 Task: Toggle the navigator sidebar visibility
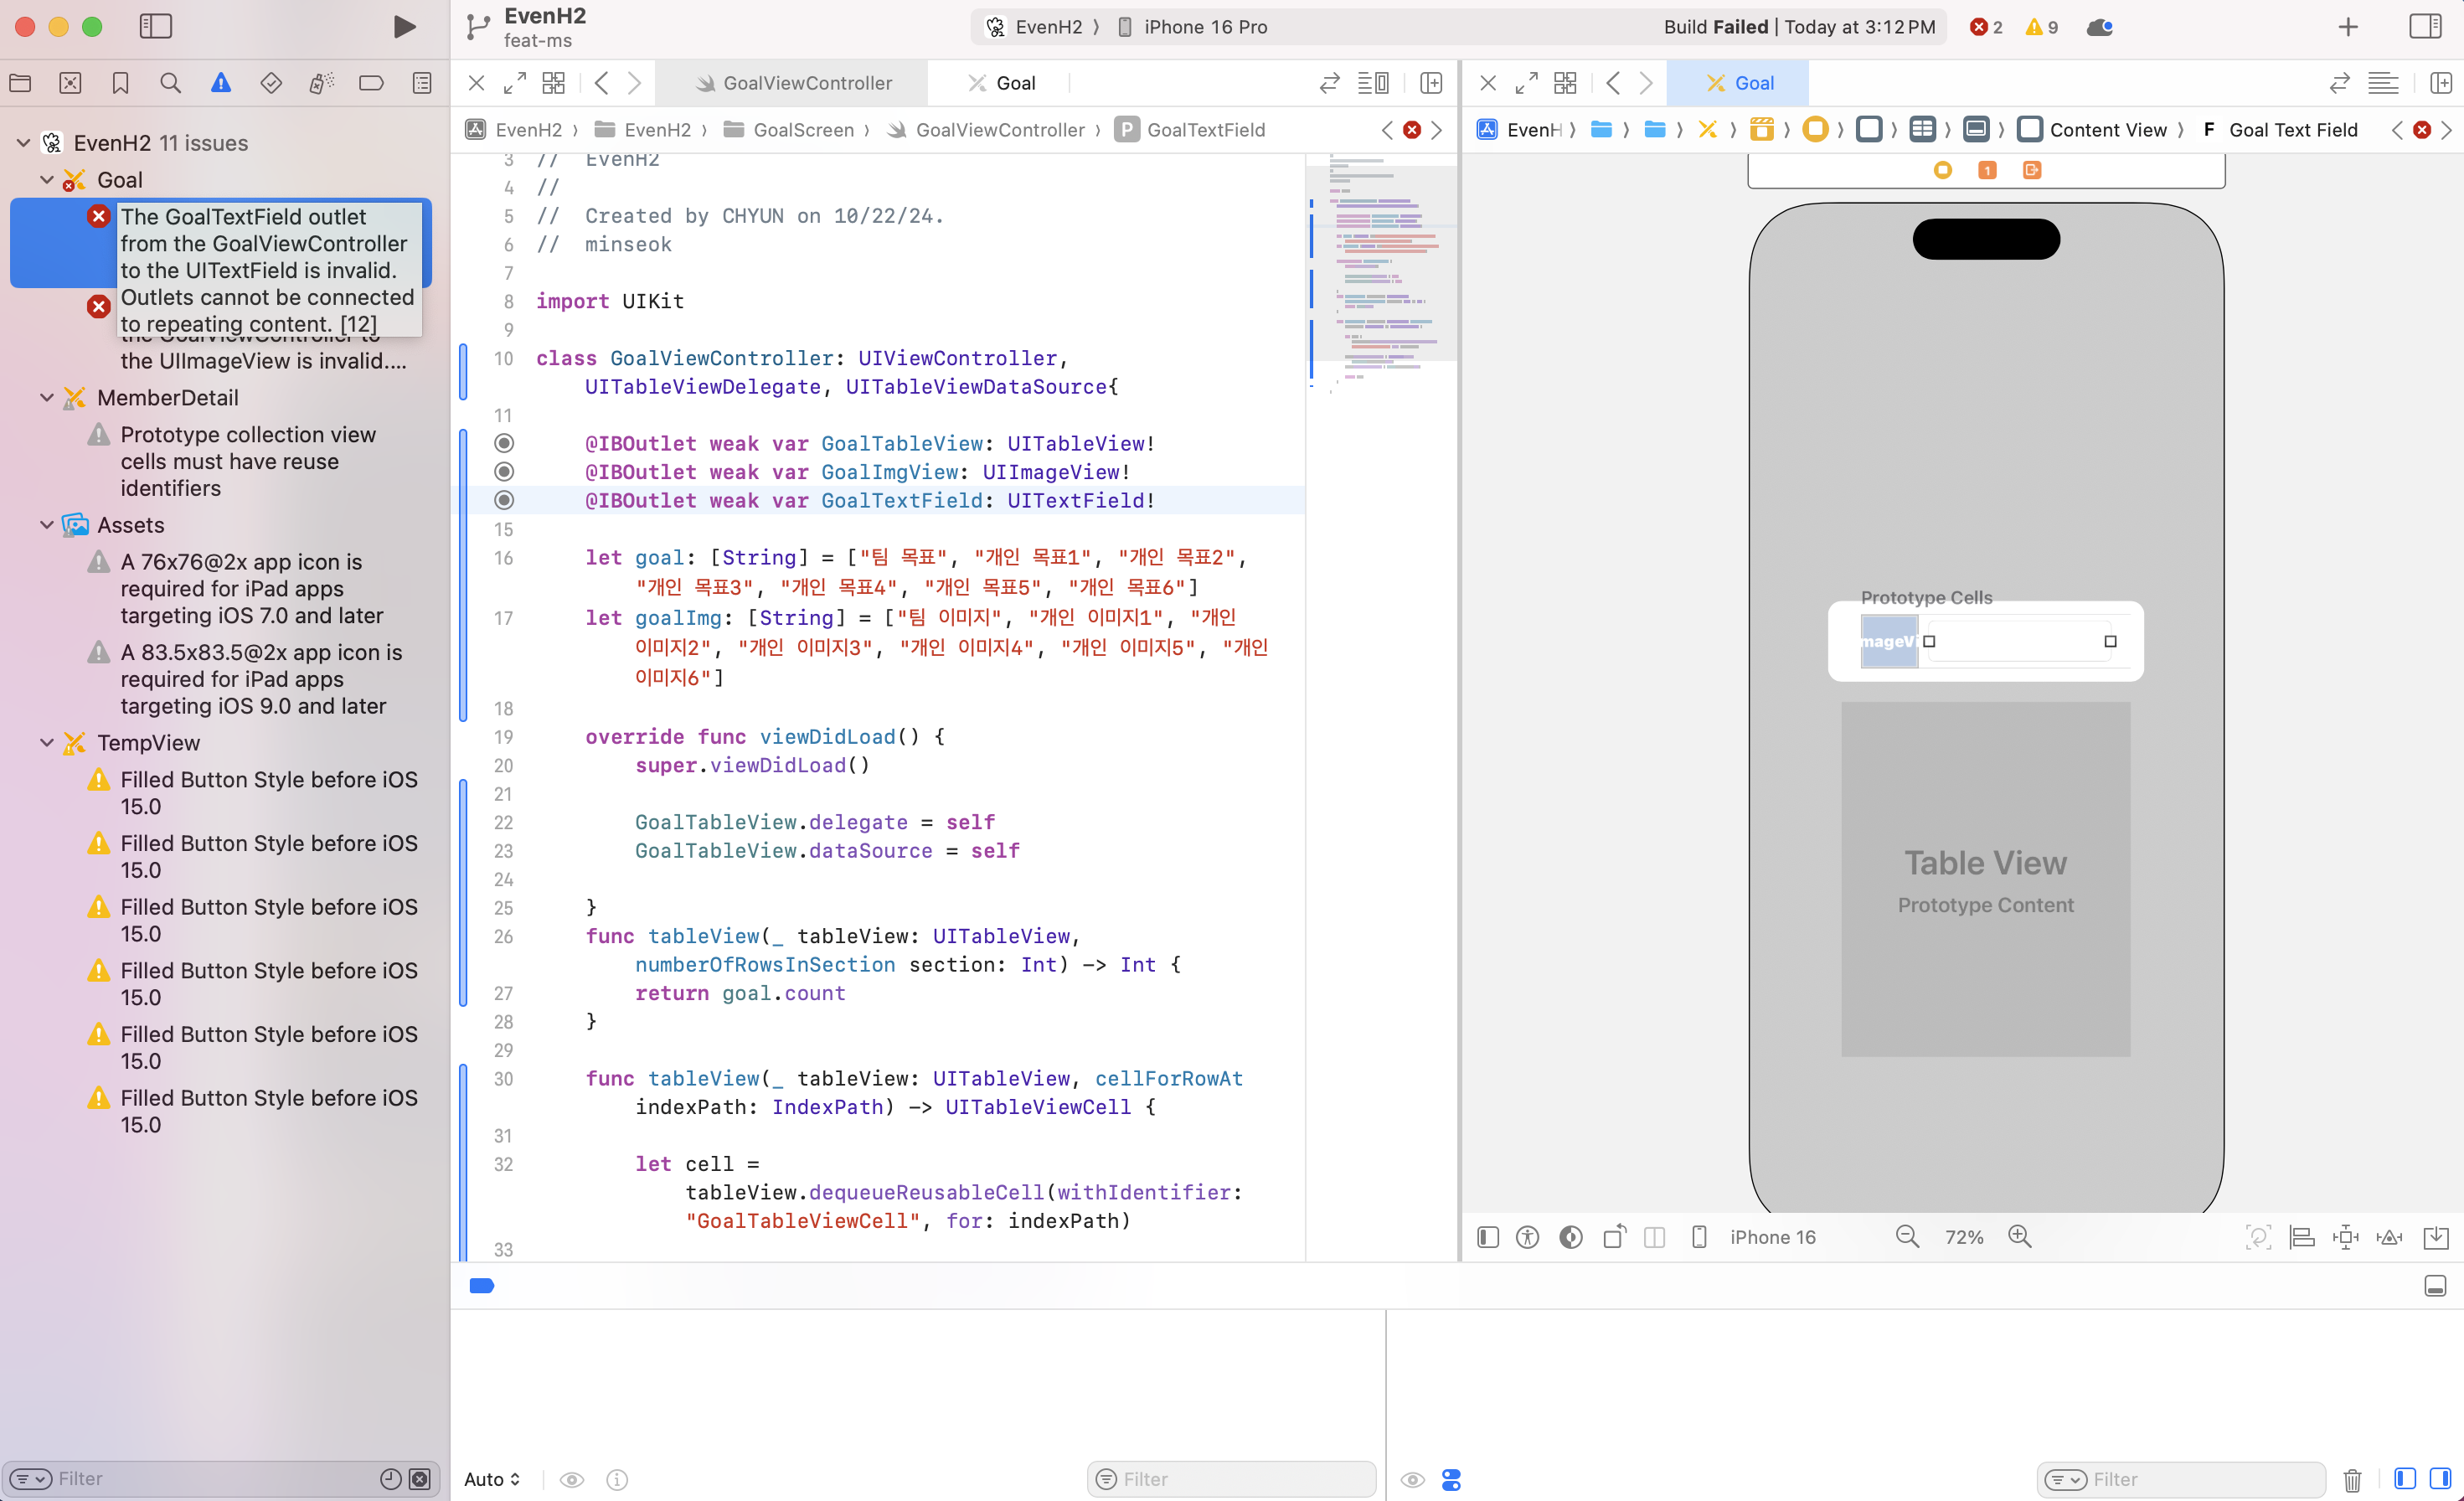(x=156, y=27)
